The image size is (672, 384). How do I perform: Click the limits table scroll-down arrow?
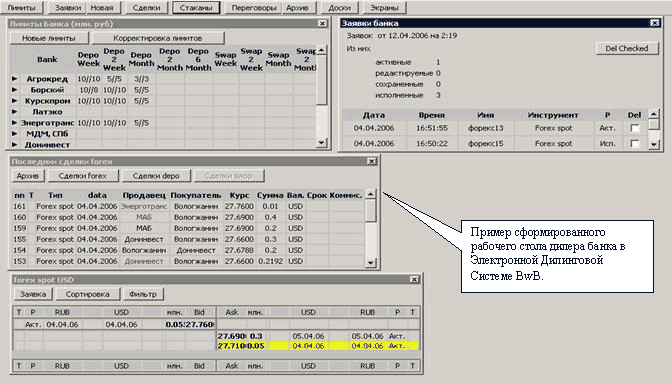point(321,143)
